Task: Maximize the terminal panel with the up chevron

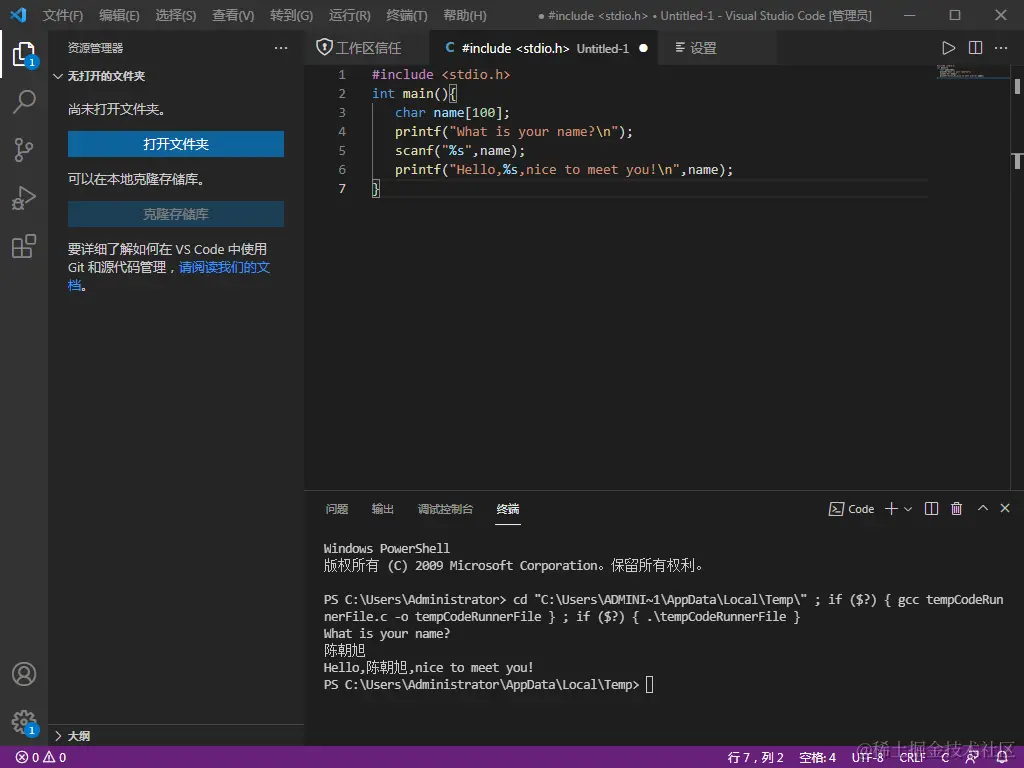Action: click(982, 509)
